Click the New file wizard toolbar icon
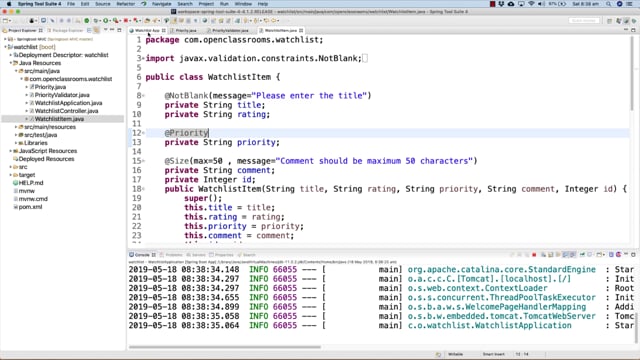 (5, 20)
